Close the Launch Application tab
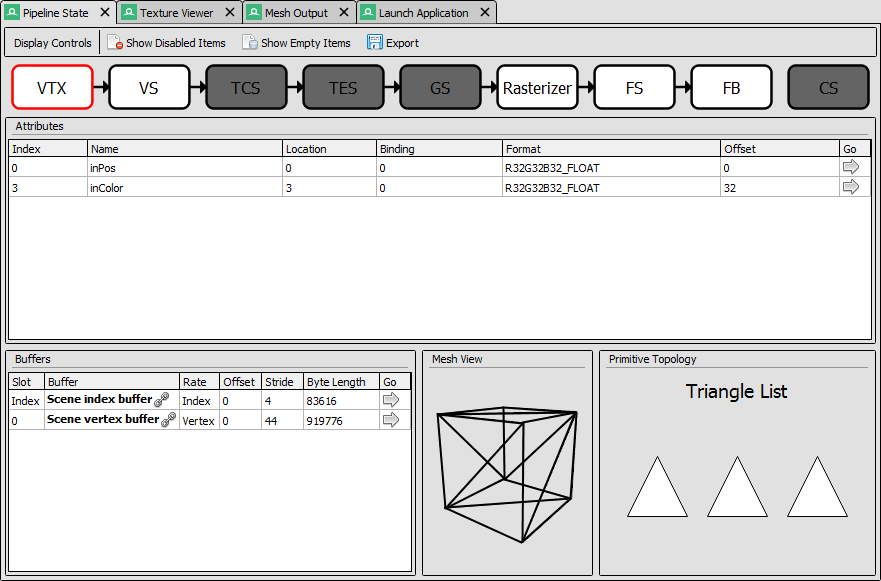Image resolution: width=881 pixels, height=581 pixels. [x=485, y=12]
